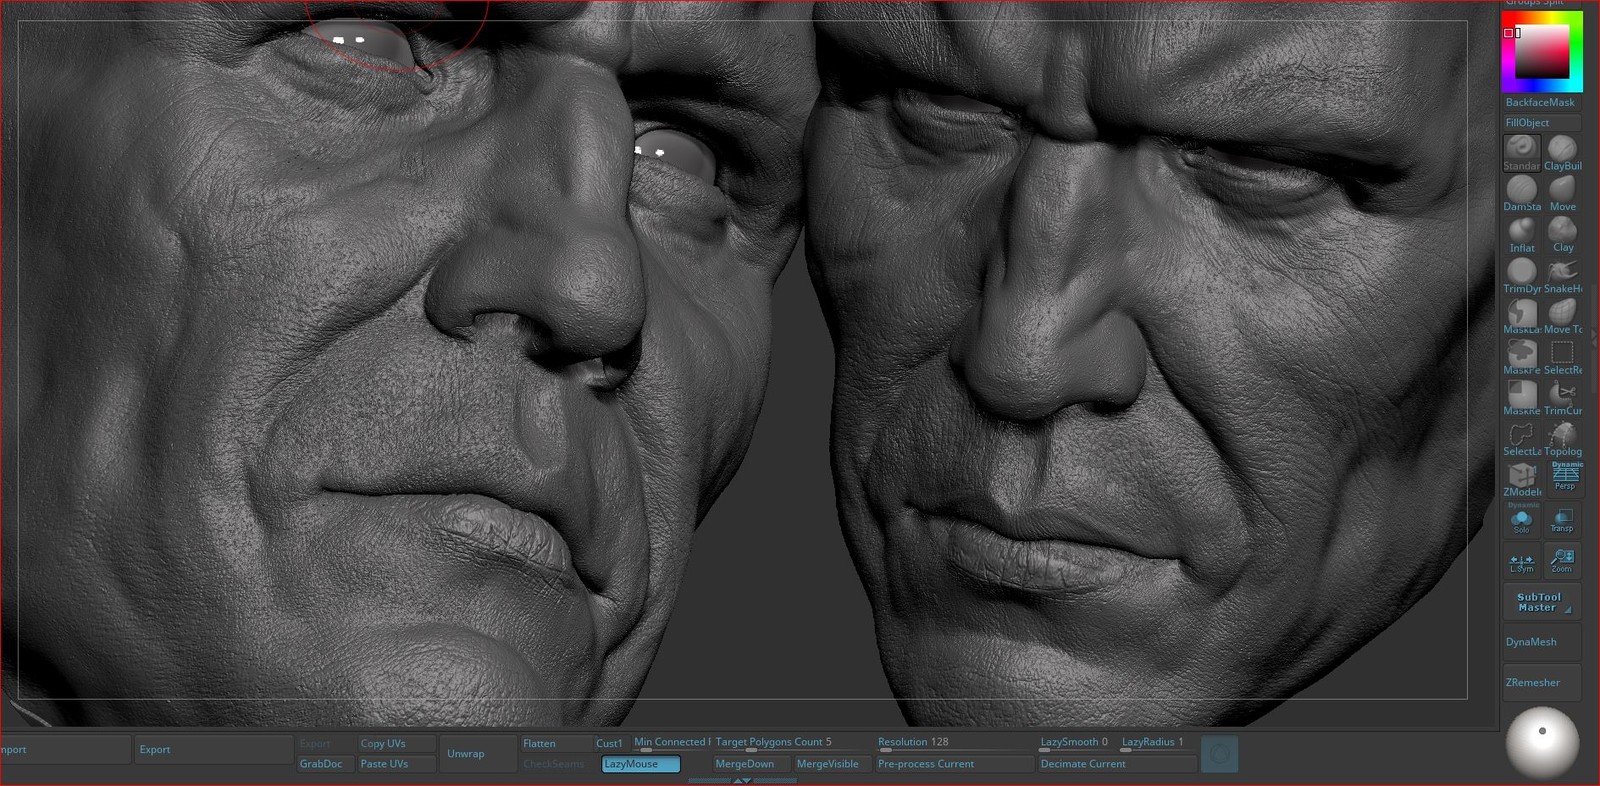Select the DamStandard brush
Viewport: 1600px width, 786px height.
(x=1521, y=194)
